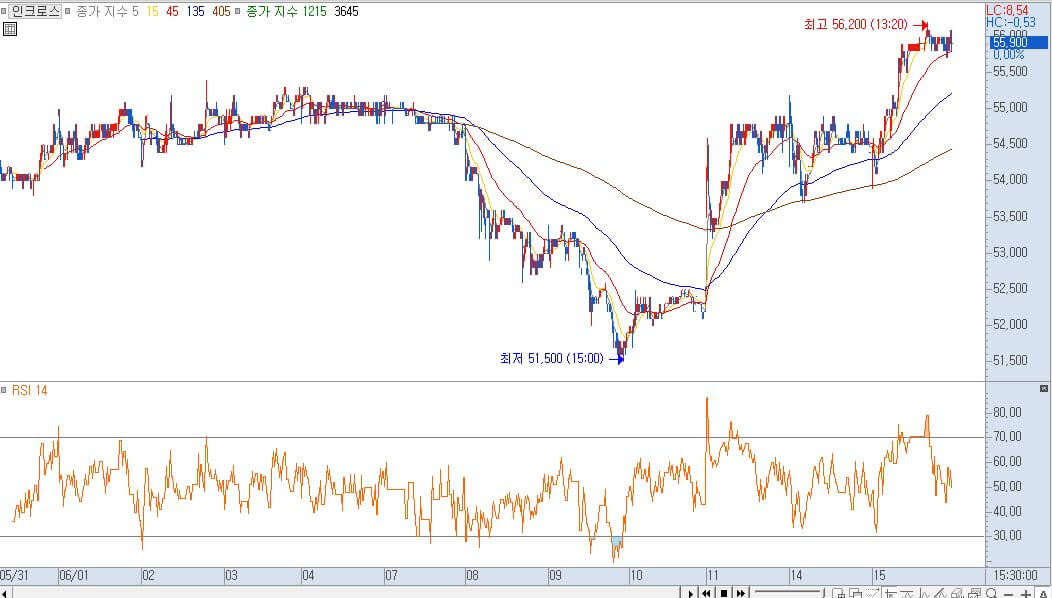Click the 최저 51,500 (15:00) low annotation
The width and height of the screenshot is (1052, 598).
(551, 358)
